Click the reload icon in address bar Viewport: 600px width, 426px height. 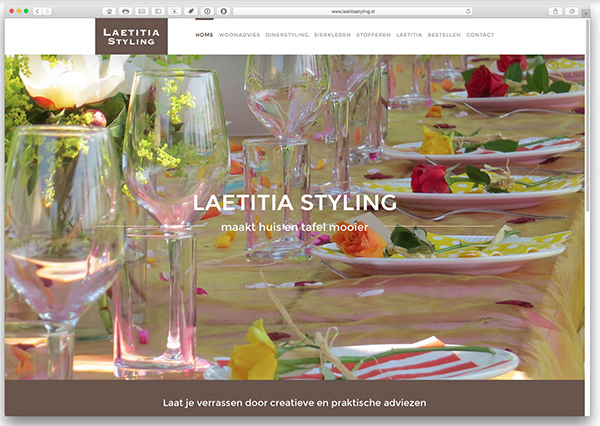click(468, 11)
